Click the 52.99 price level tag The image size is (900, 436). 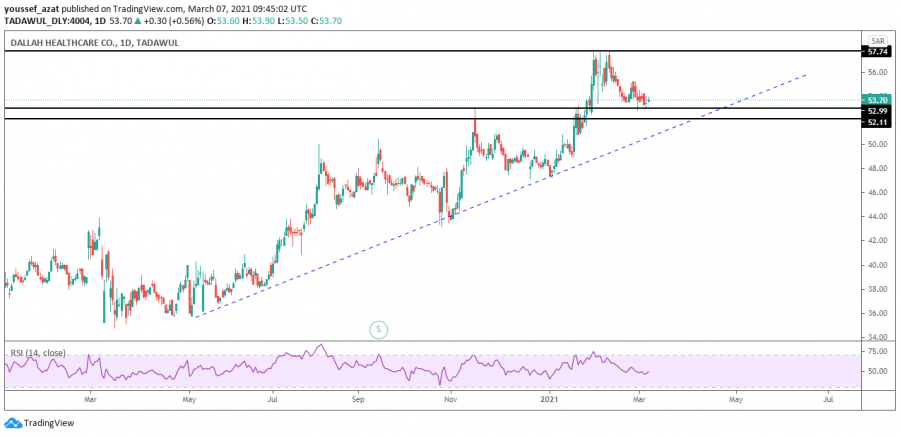coord(877,109)
